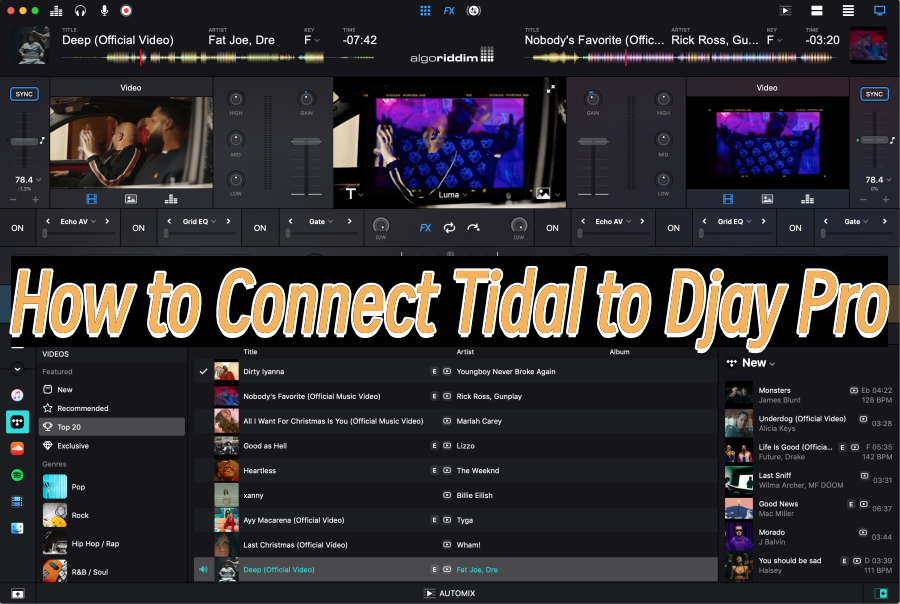This screenshot has width=900, height=604.
Task: Select Top 20 in the sidebar
Action: [112, 427]
